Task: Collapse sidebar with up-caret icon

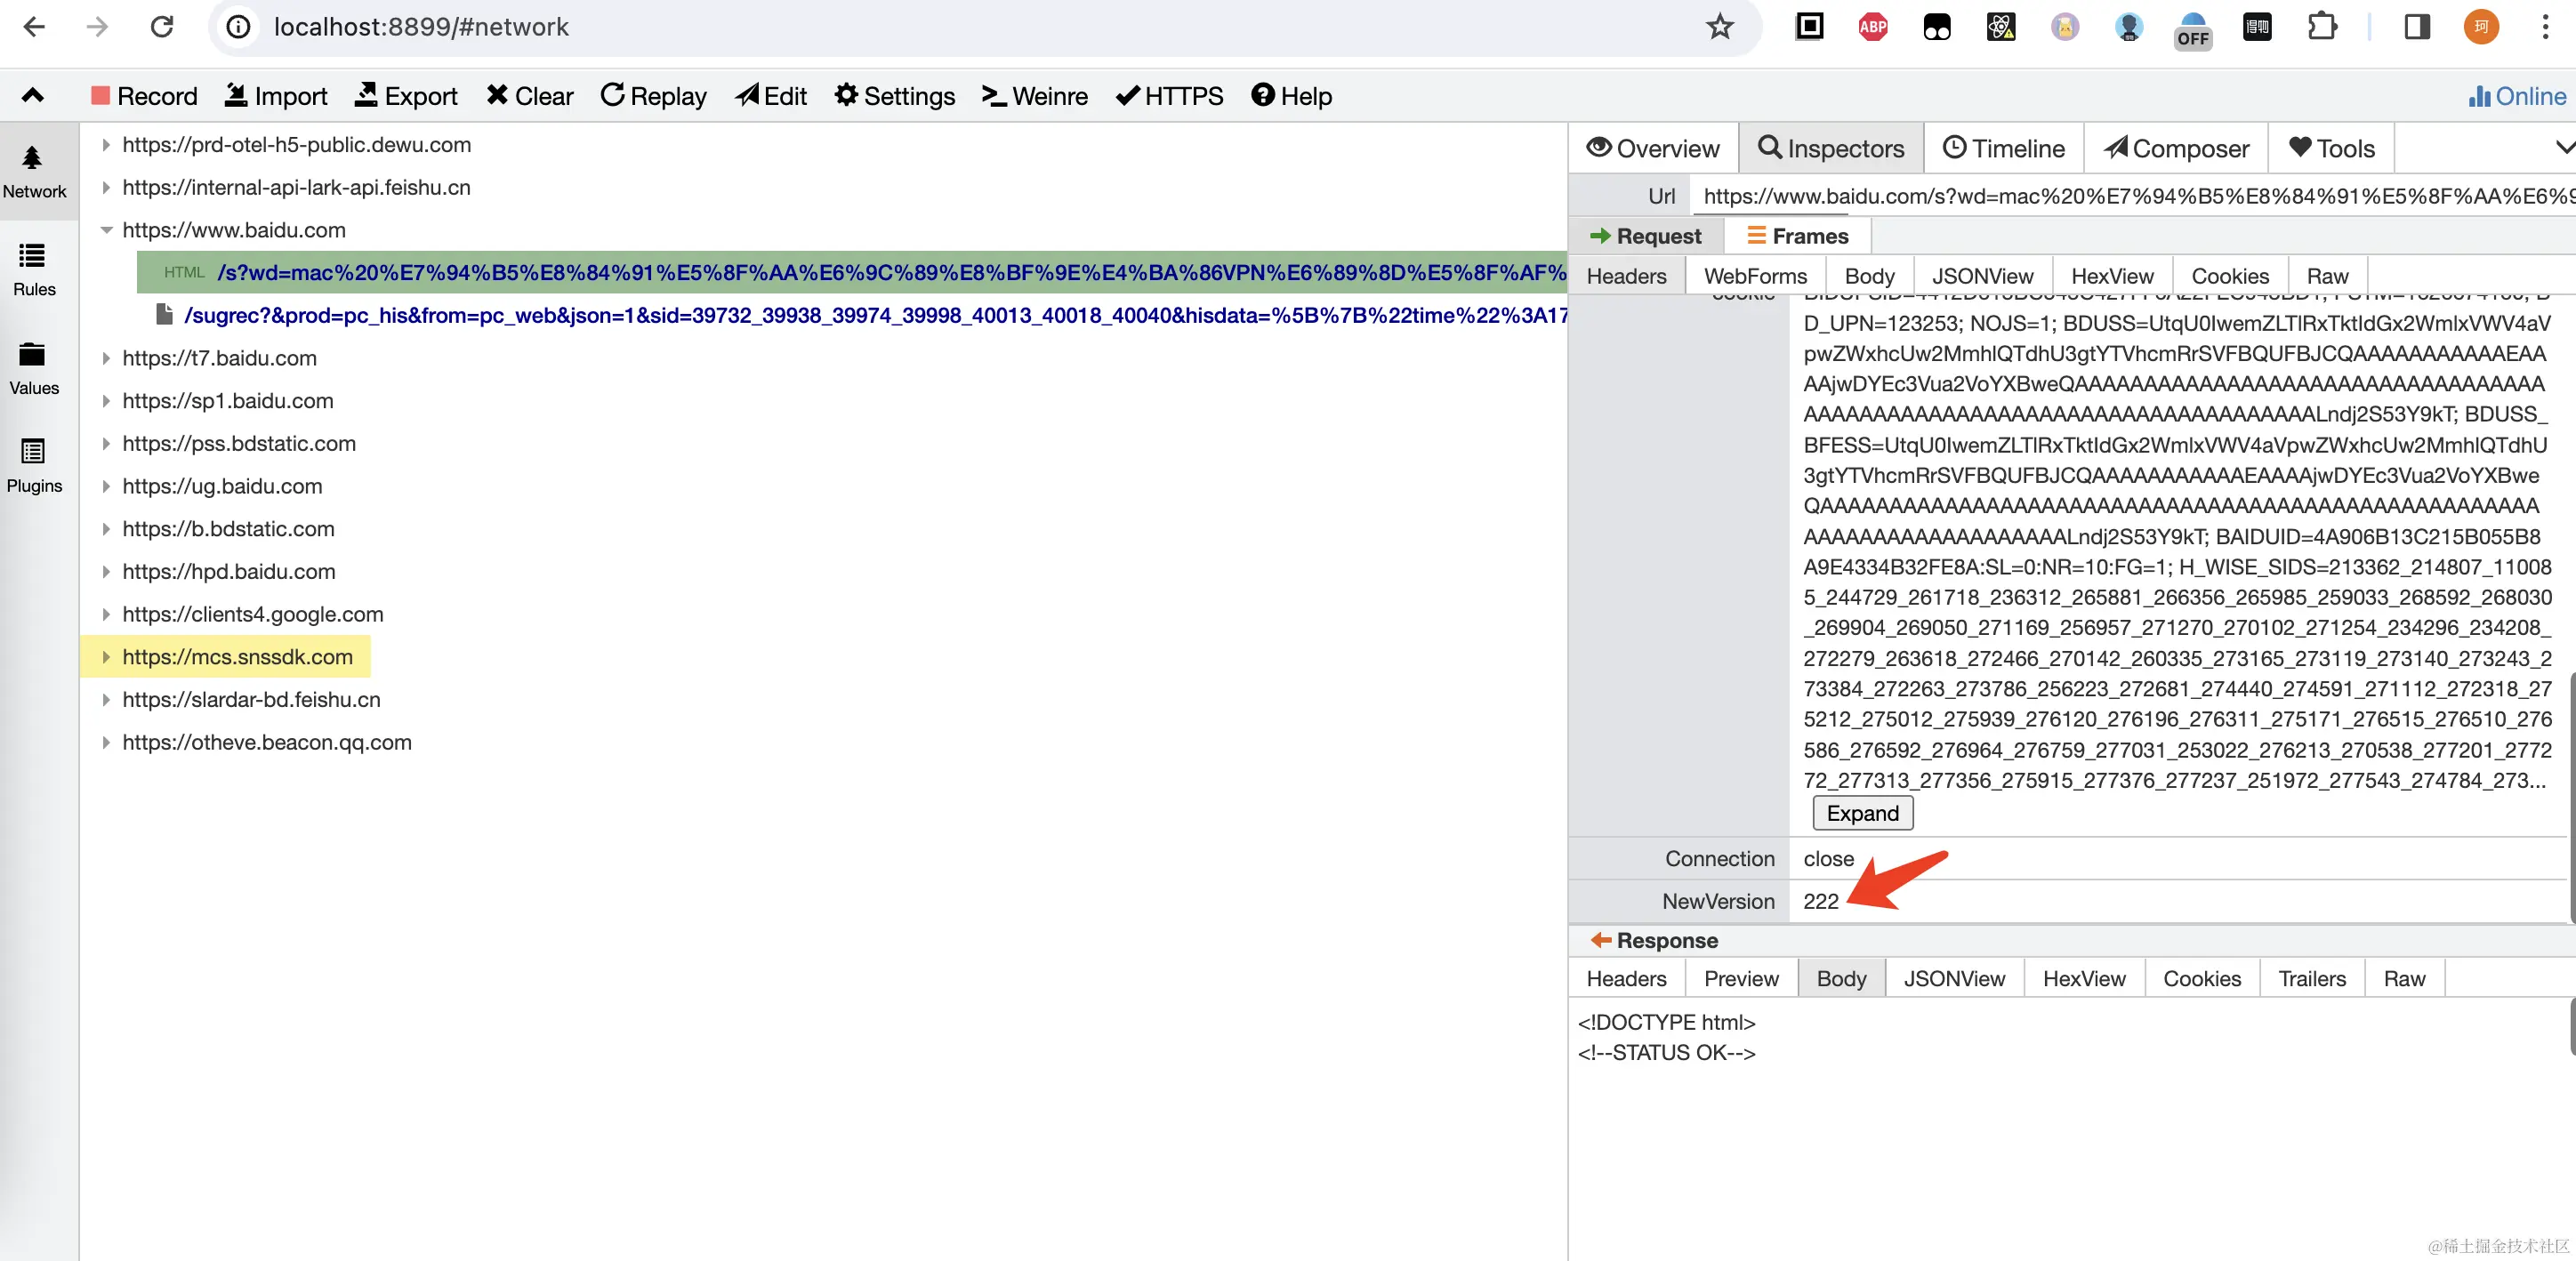Action: click(x=33, y=96)
